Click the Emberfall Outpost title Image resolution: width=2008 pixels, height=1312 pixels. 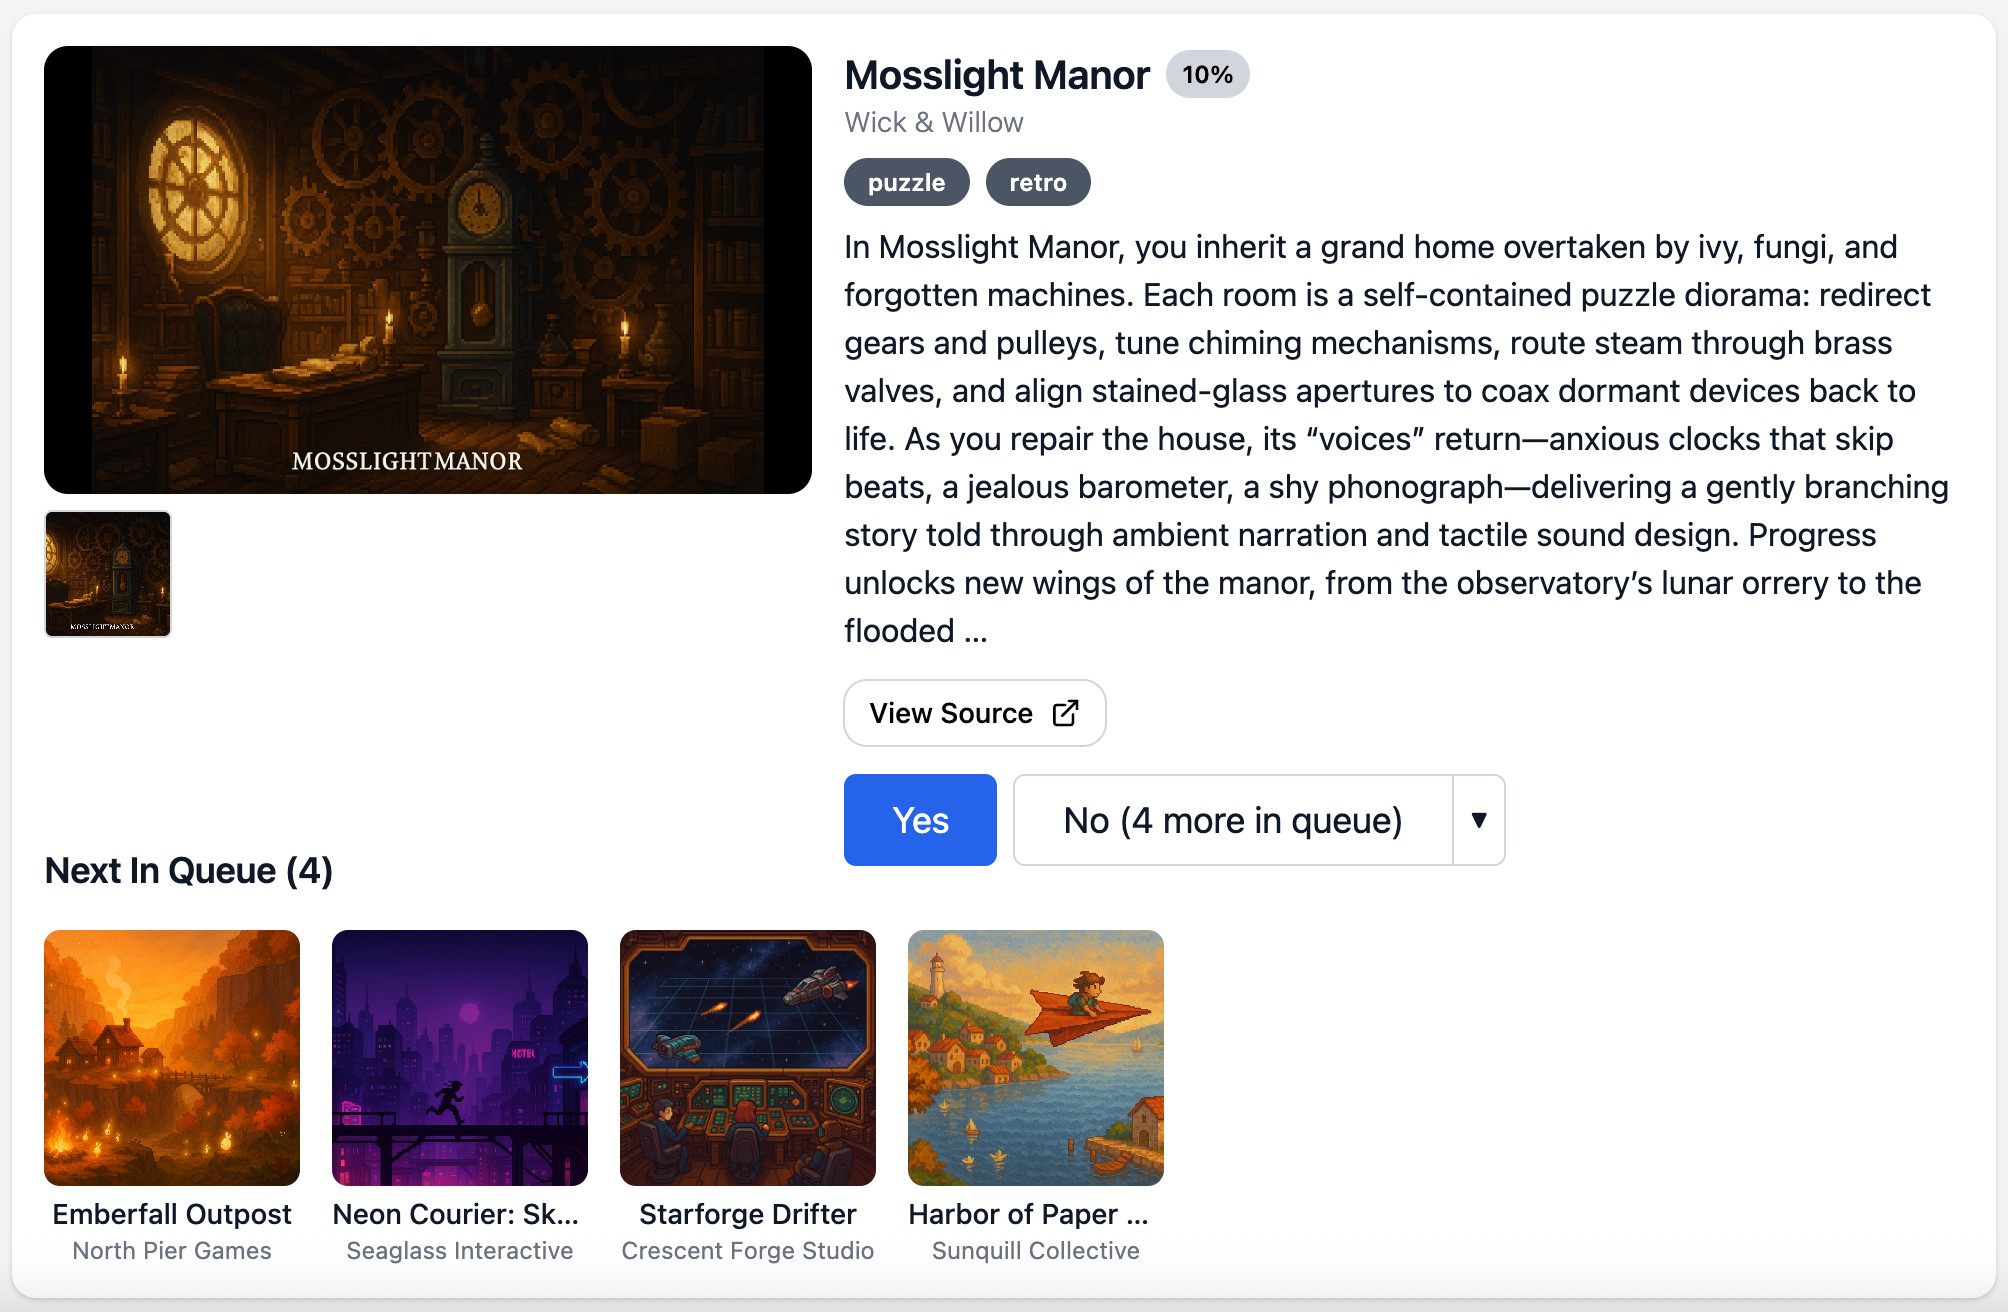[x=172, y=1214]
